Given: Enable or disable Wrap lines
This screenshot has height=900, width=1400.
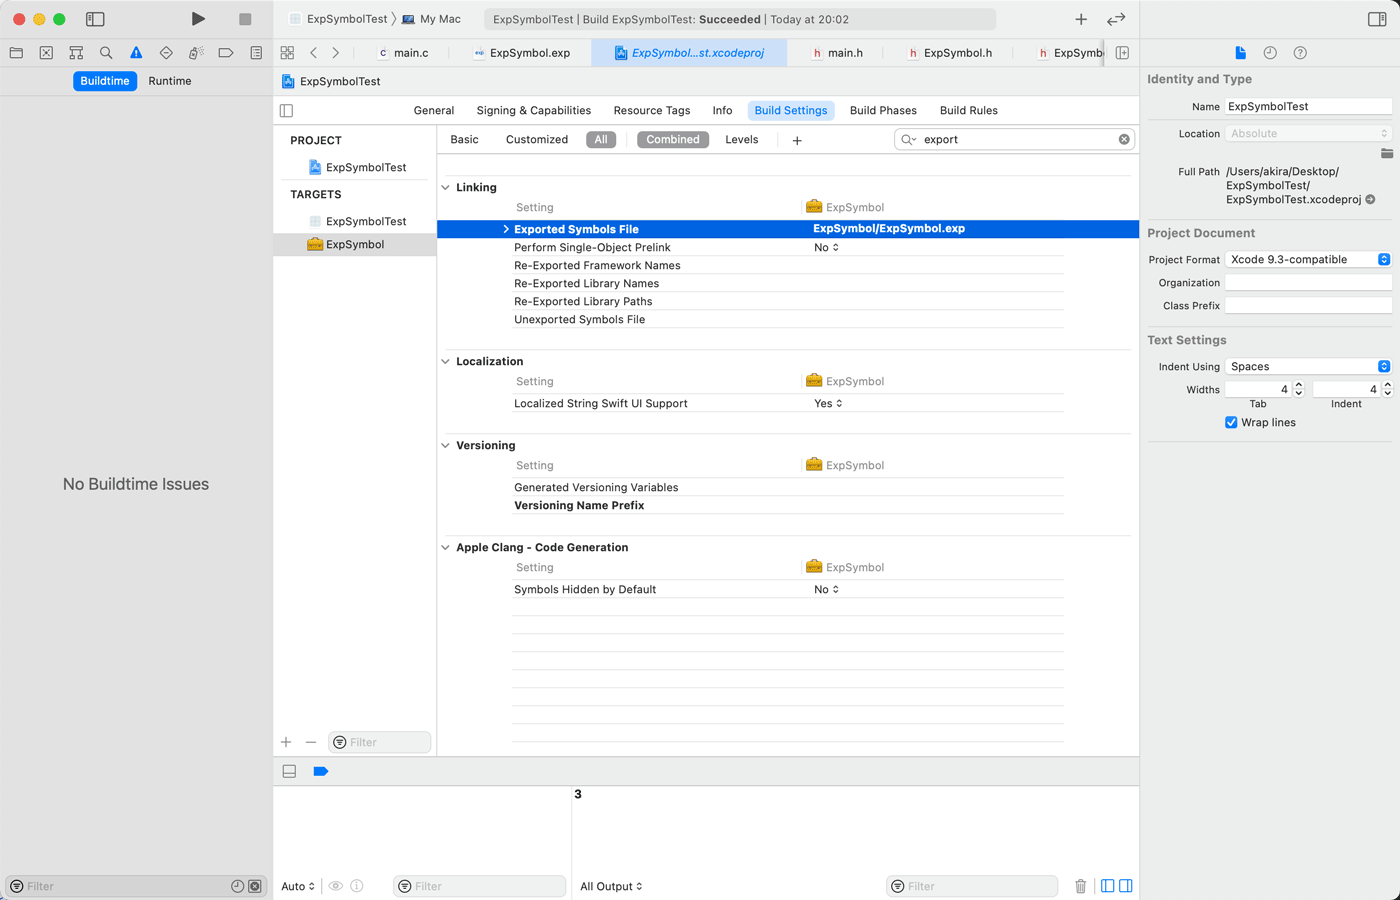Looking at the screenshot, I should [x=1231, y=423].
